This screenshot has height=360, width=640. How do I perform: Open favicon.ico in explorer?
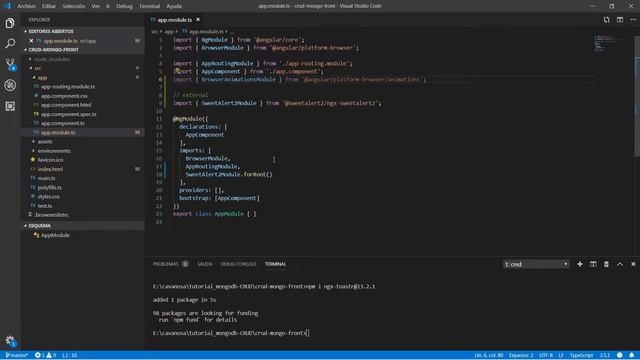click(x=50, y=160)
